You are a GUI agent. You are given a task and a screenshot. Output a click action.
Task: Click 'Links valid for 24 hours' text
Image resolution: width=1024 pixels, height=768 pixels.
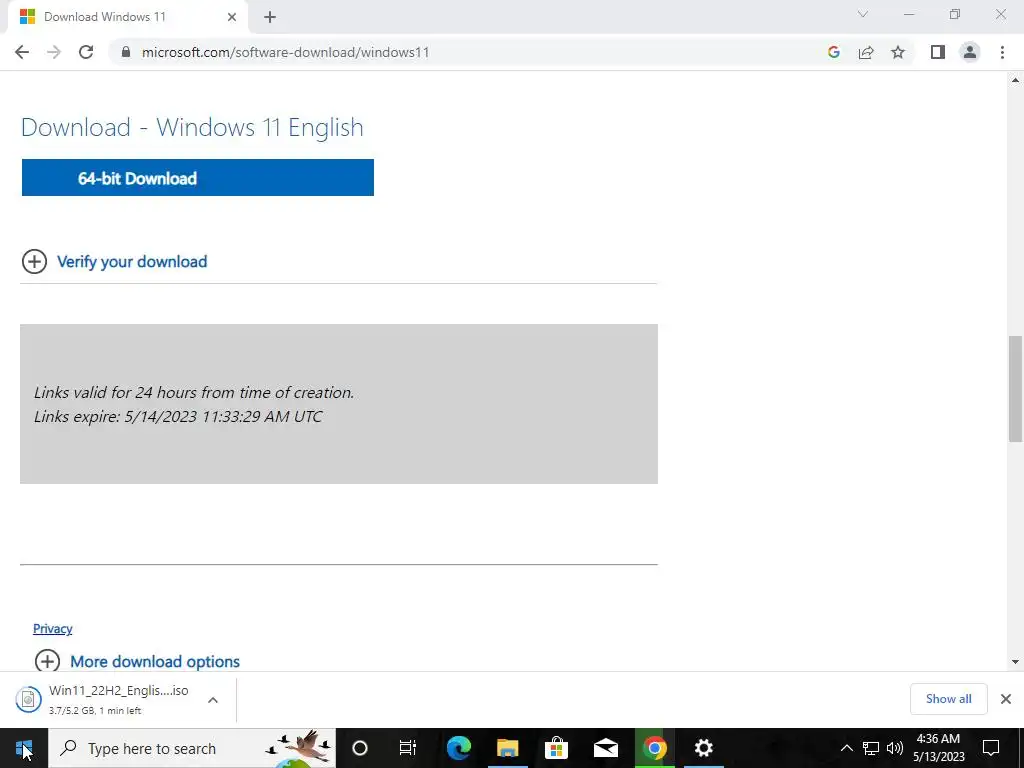pos(194,392)
